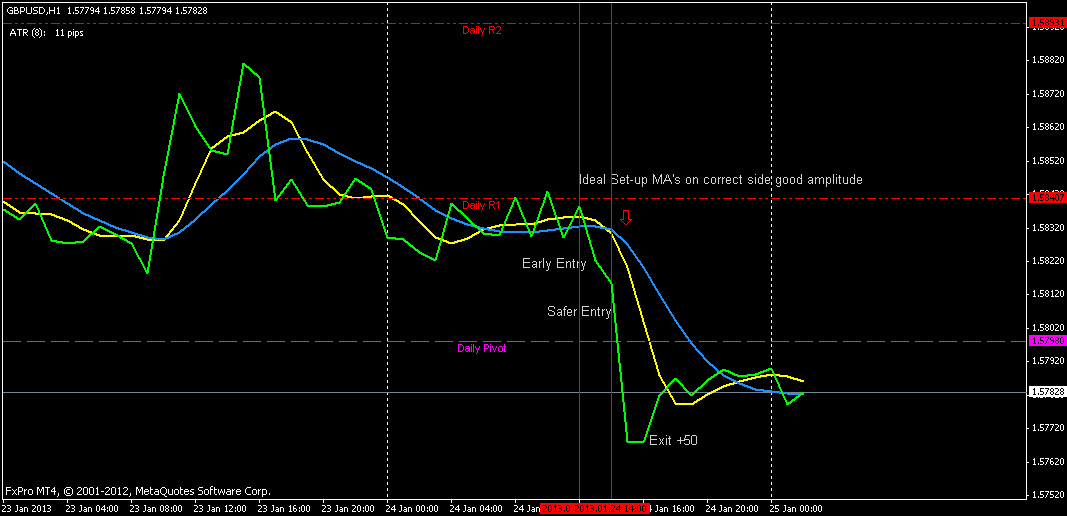Click the 1.58407 red price tag
The width and height of the screenshot is (1067, 516).
point(1047,198)
